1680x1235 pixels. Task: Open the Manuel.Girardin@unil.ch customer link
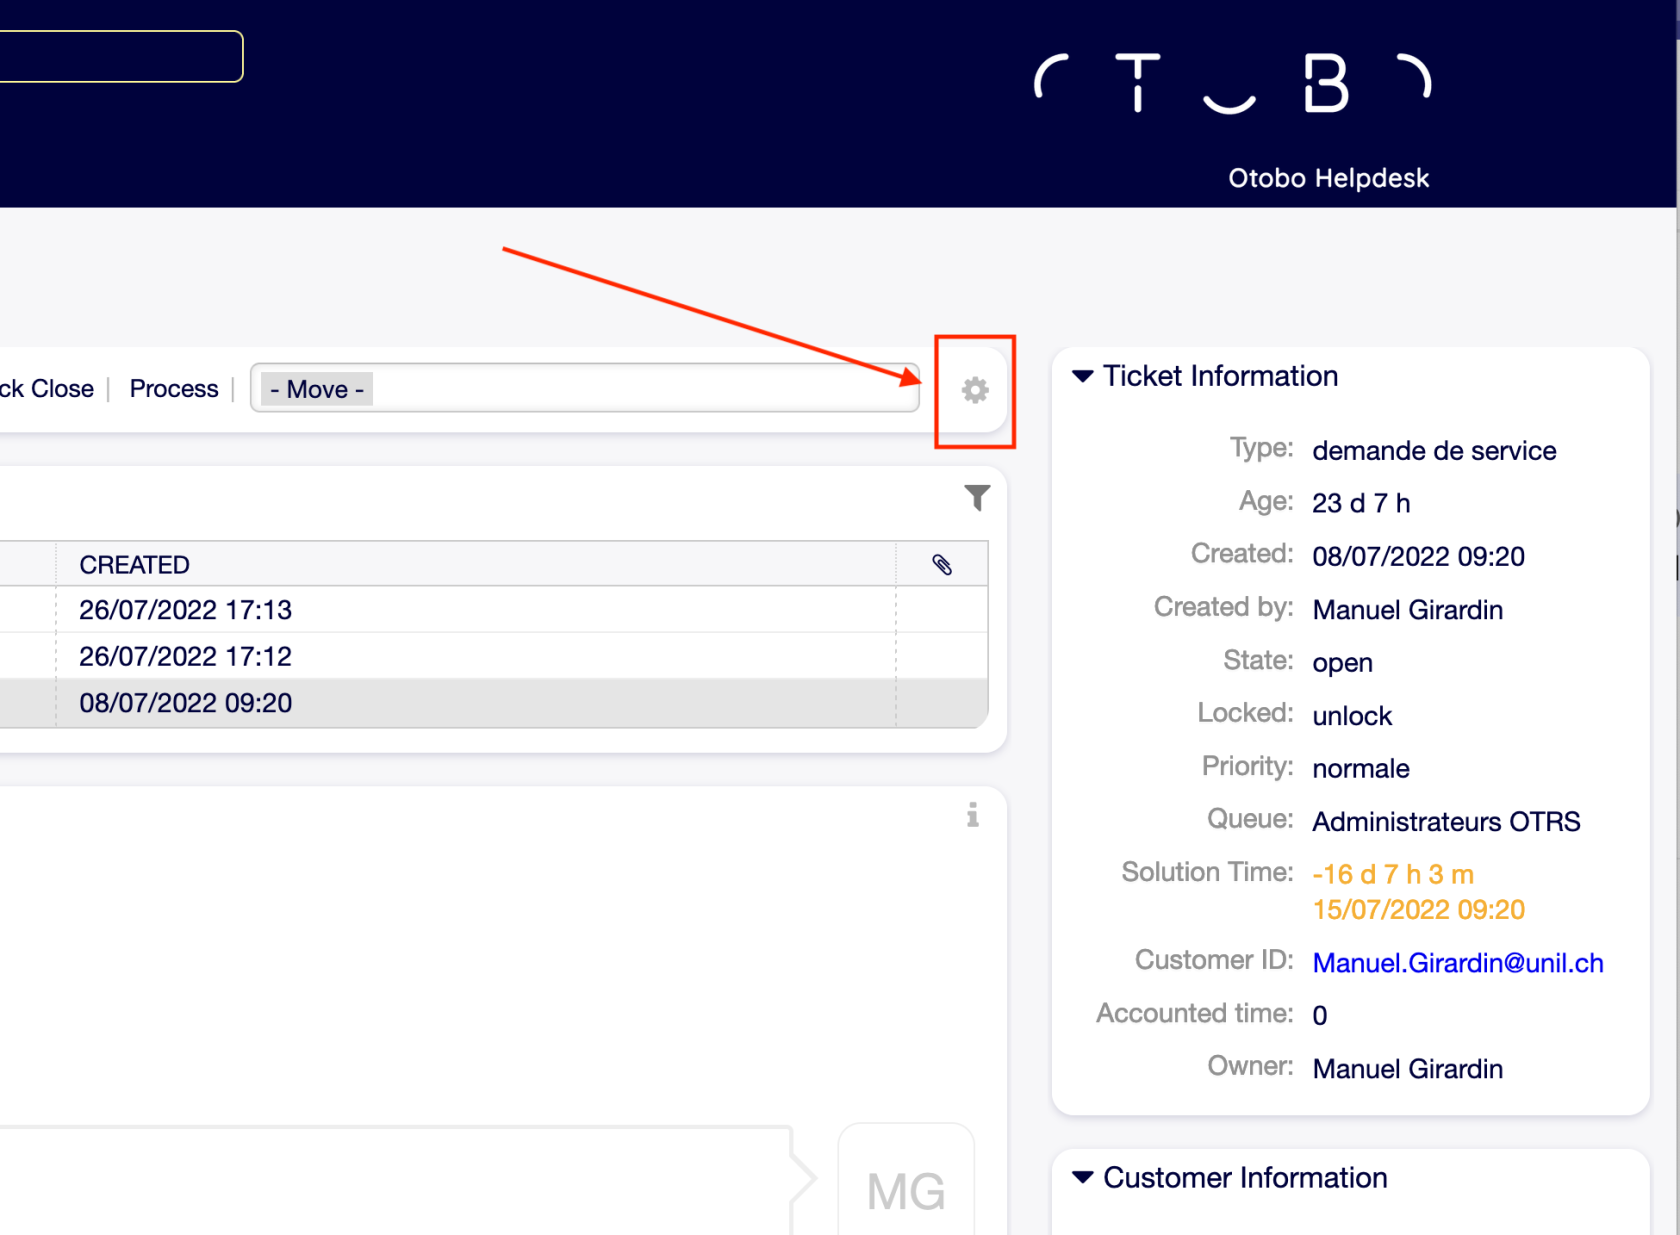tap(1457, 963)
